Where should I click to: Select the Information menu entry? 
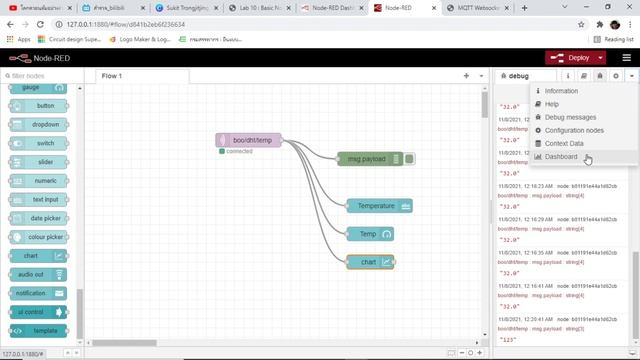(584, 91)
